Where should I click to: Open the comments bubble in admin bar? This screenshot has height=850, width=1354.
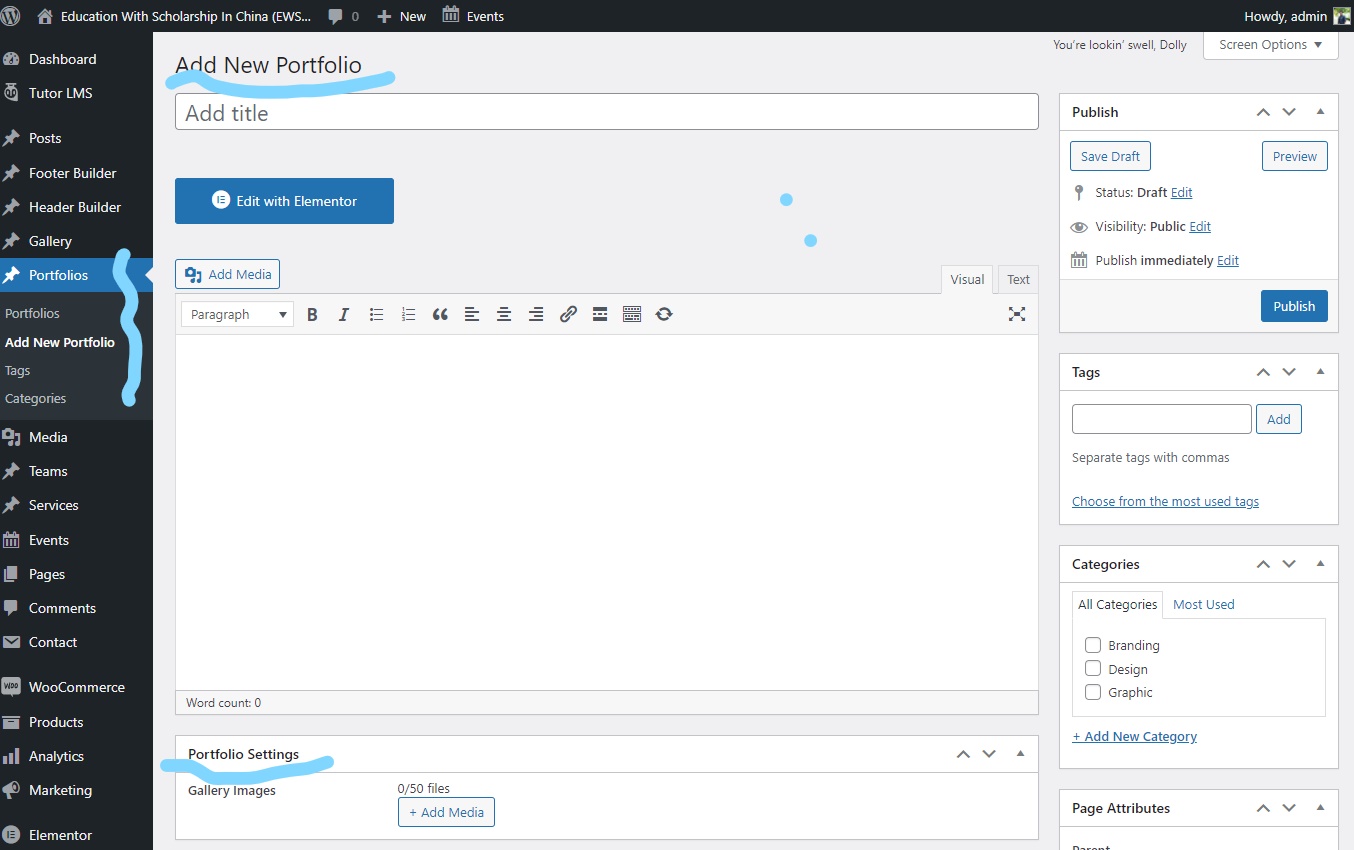[x=343, y=16]
